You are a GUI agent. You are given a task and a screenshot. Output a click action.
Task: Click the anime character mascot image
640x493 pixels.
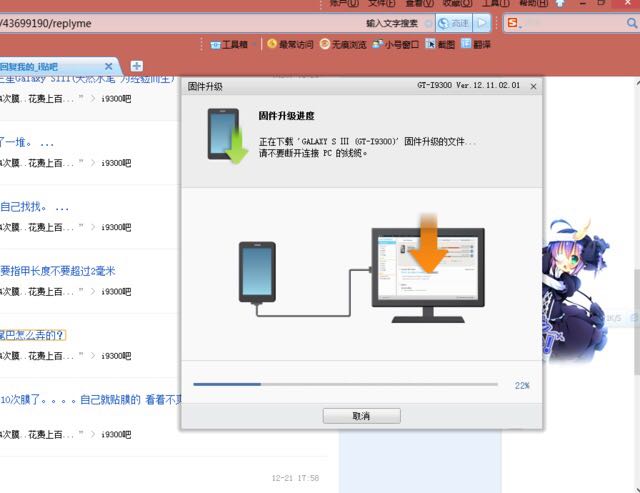coord(576,290)
